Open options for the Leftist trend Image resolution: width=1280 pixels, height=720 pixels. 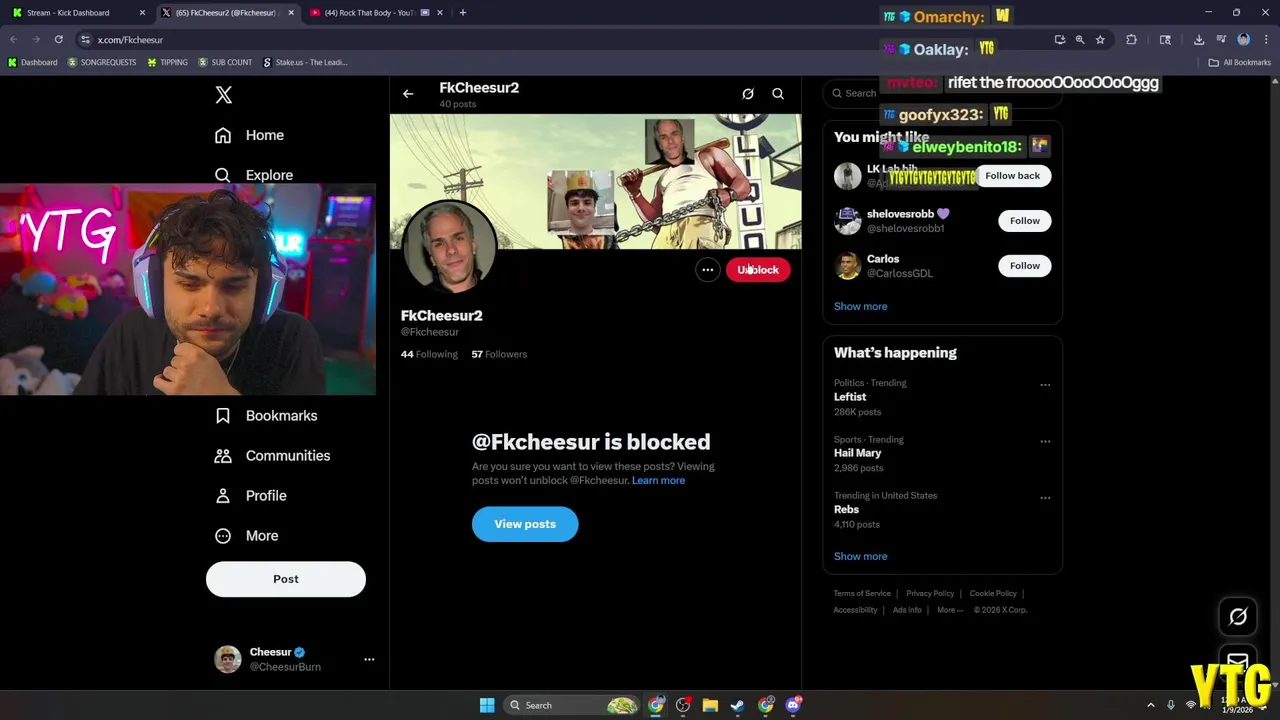(1045, 385)
